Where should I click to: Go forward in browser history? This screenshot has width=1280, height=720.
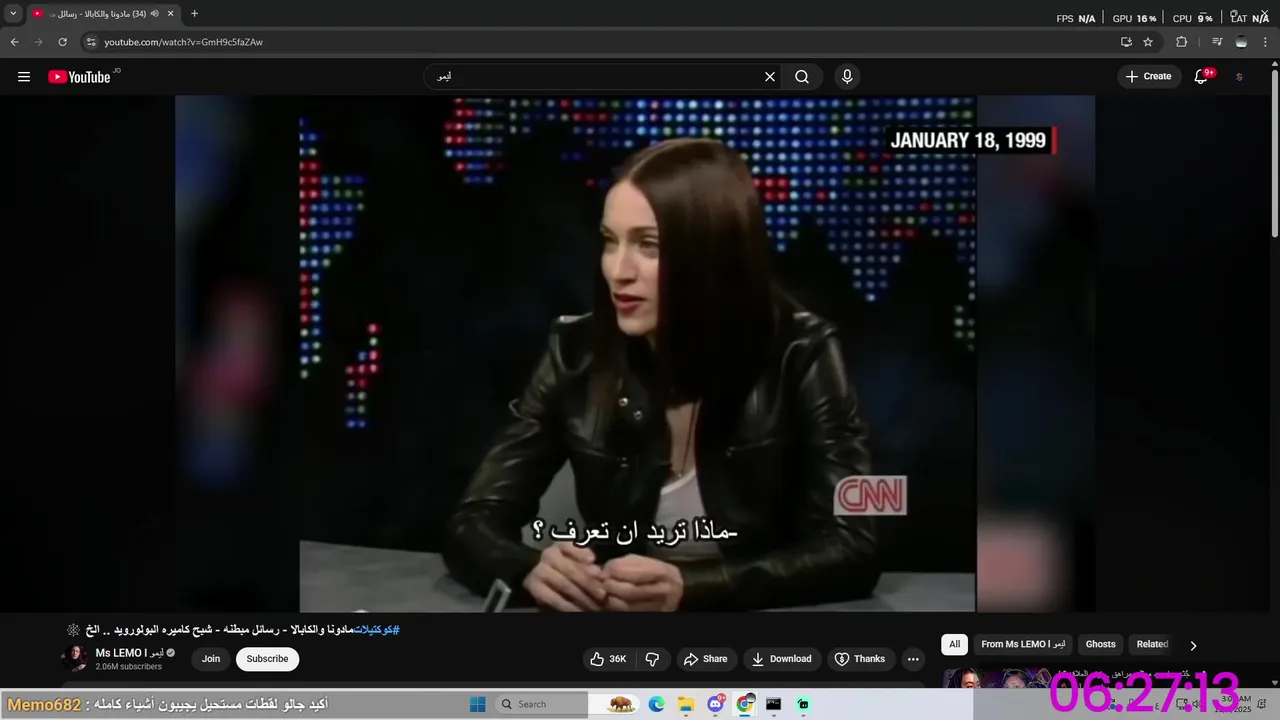38,42
